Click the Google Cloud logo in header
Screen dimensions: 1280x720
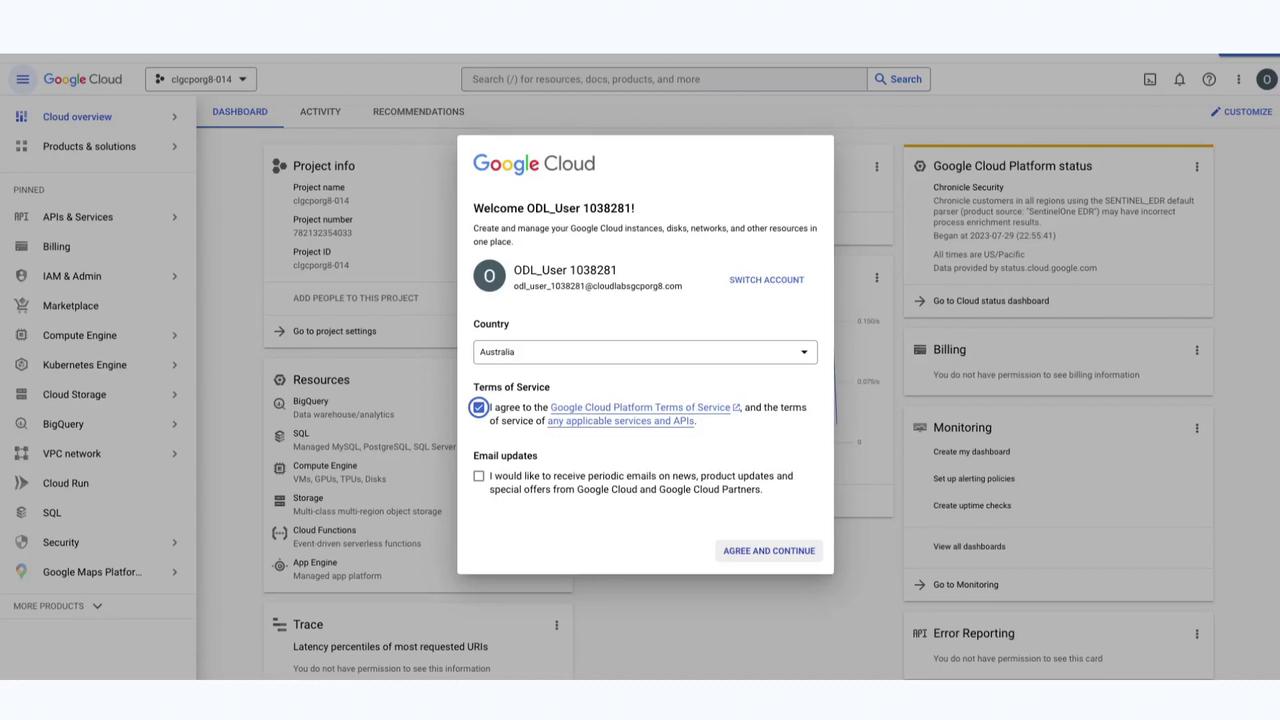pyautogui.click(x=82, y=79)
